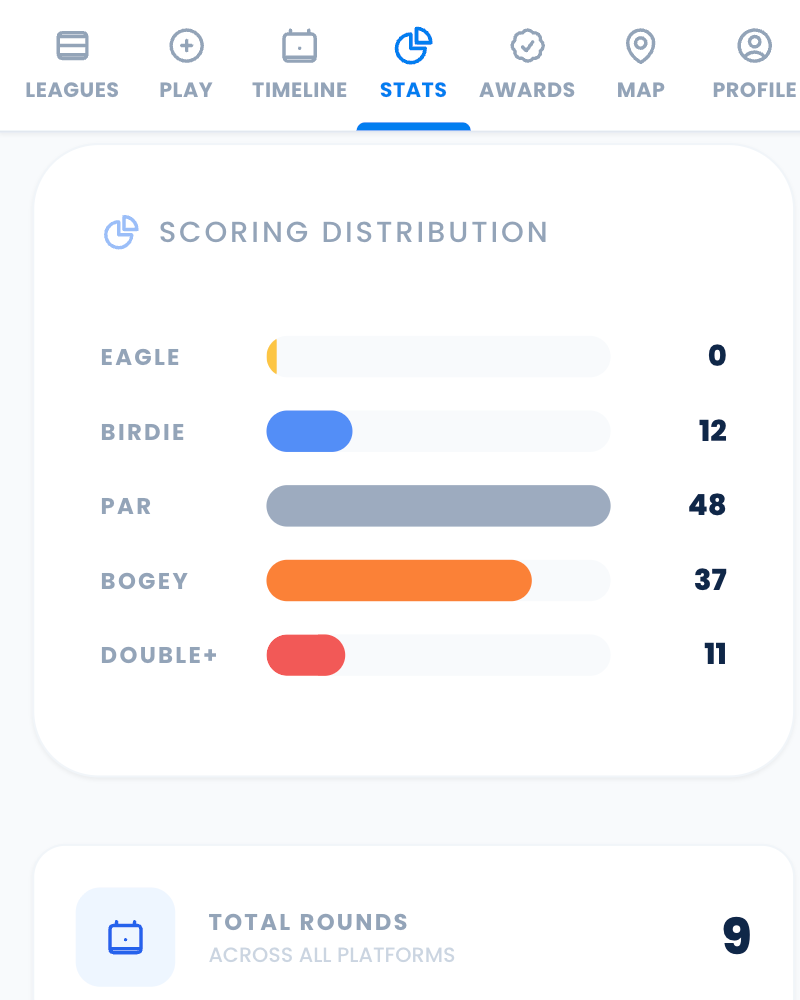
Task: Select the Bogey orange bar
Action: [x=399, y=580]
